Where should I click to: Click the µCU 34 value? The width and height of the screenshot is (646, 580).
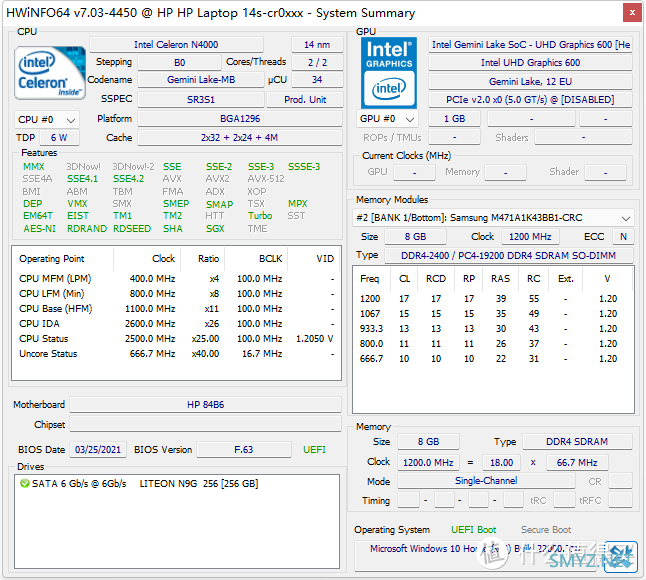[x=317, y=80]
